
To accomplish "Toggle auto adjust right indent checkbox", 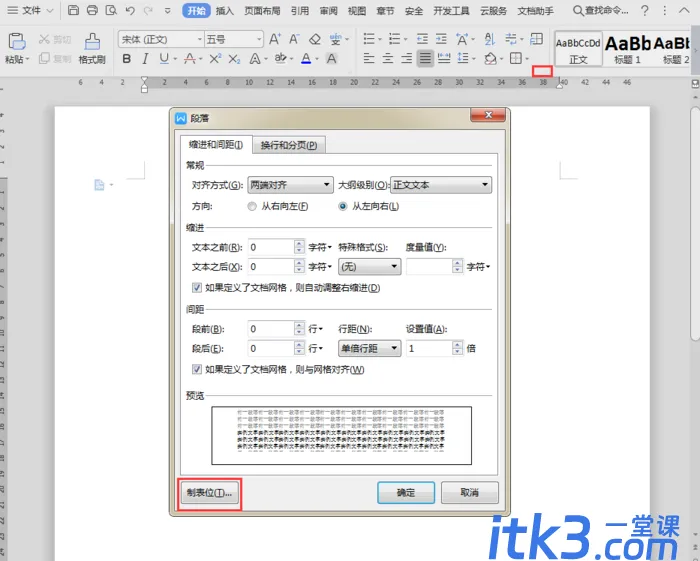I will point(197,288).
